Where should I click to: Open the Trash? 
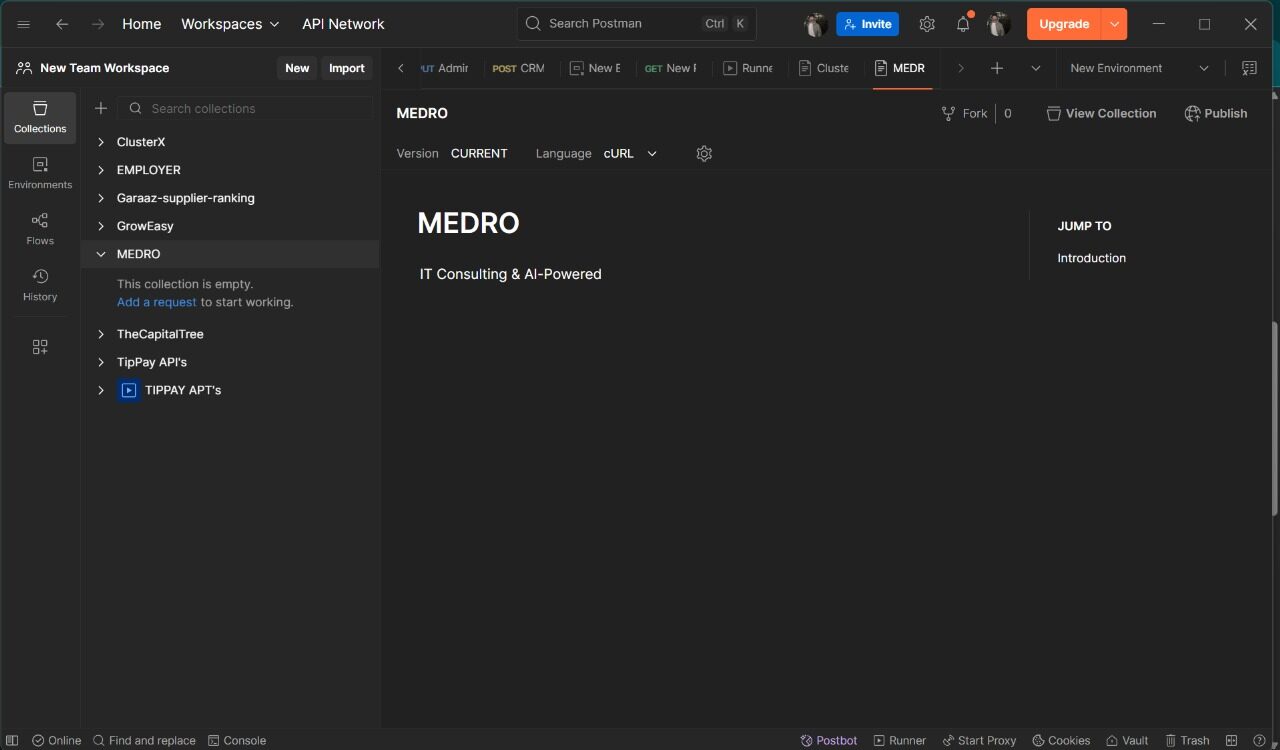click(1187, 740)
